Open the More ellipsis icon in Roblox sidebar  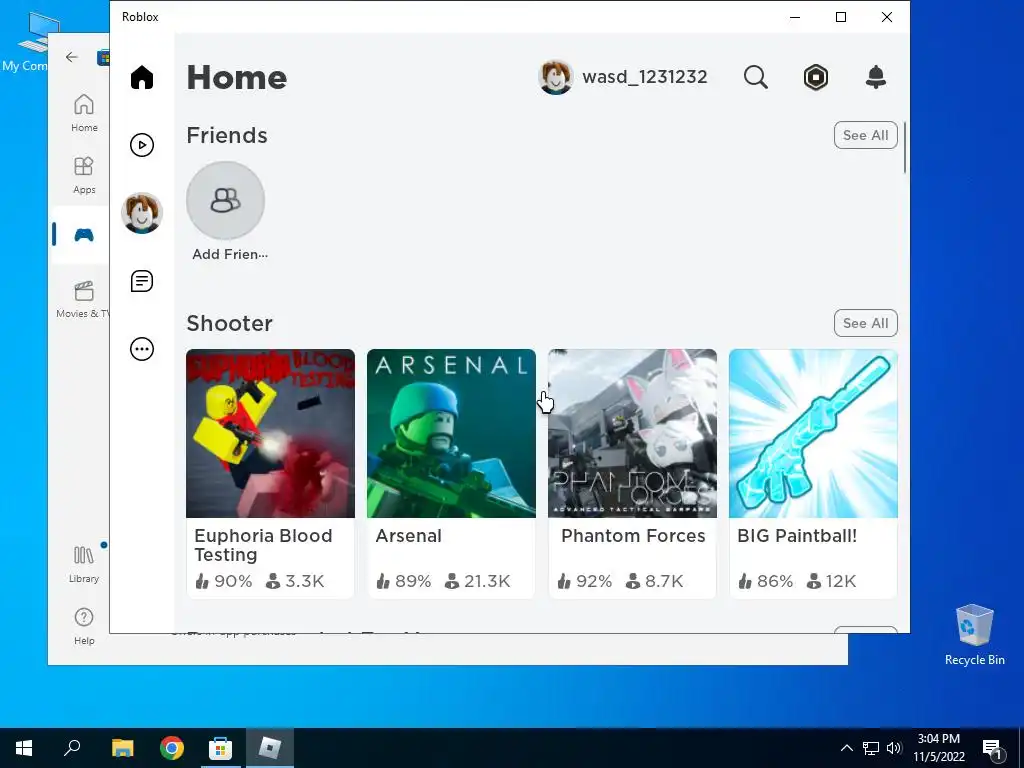(x=142, y=349)
